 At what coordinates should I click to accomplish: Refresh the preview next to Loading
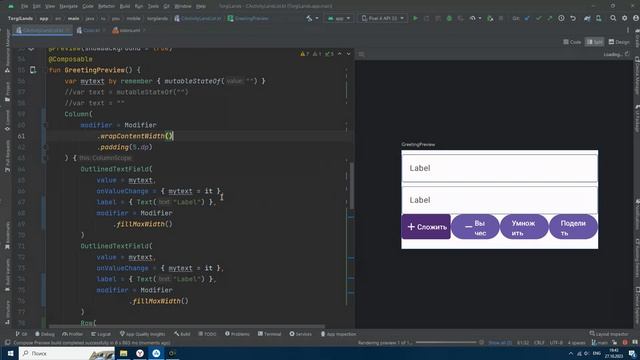(627, 54)
